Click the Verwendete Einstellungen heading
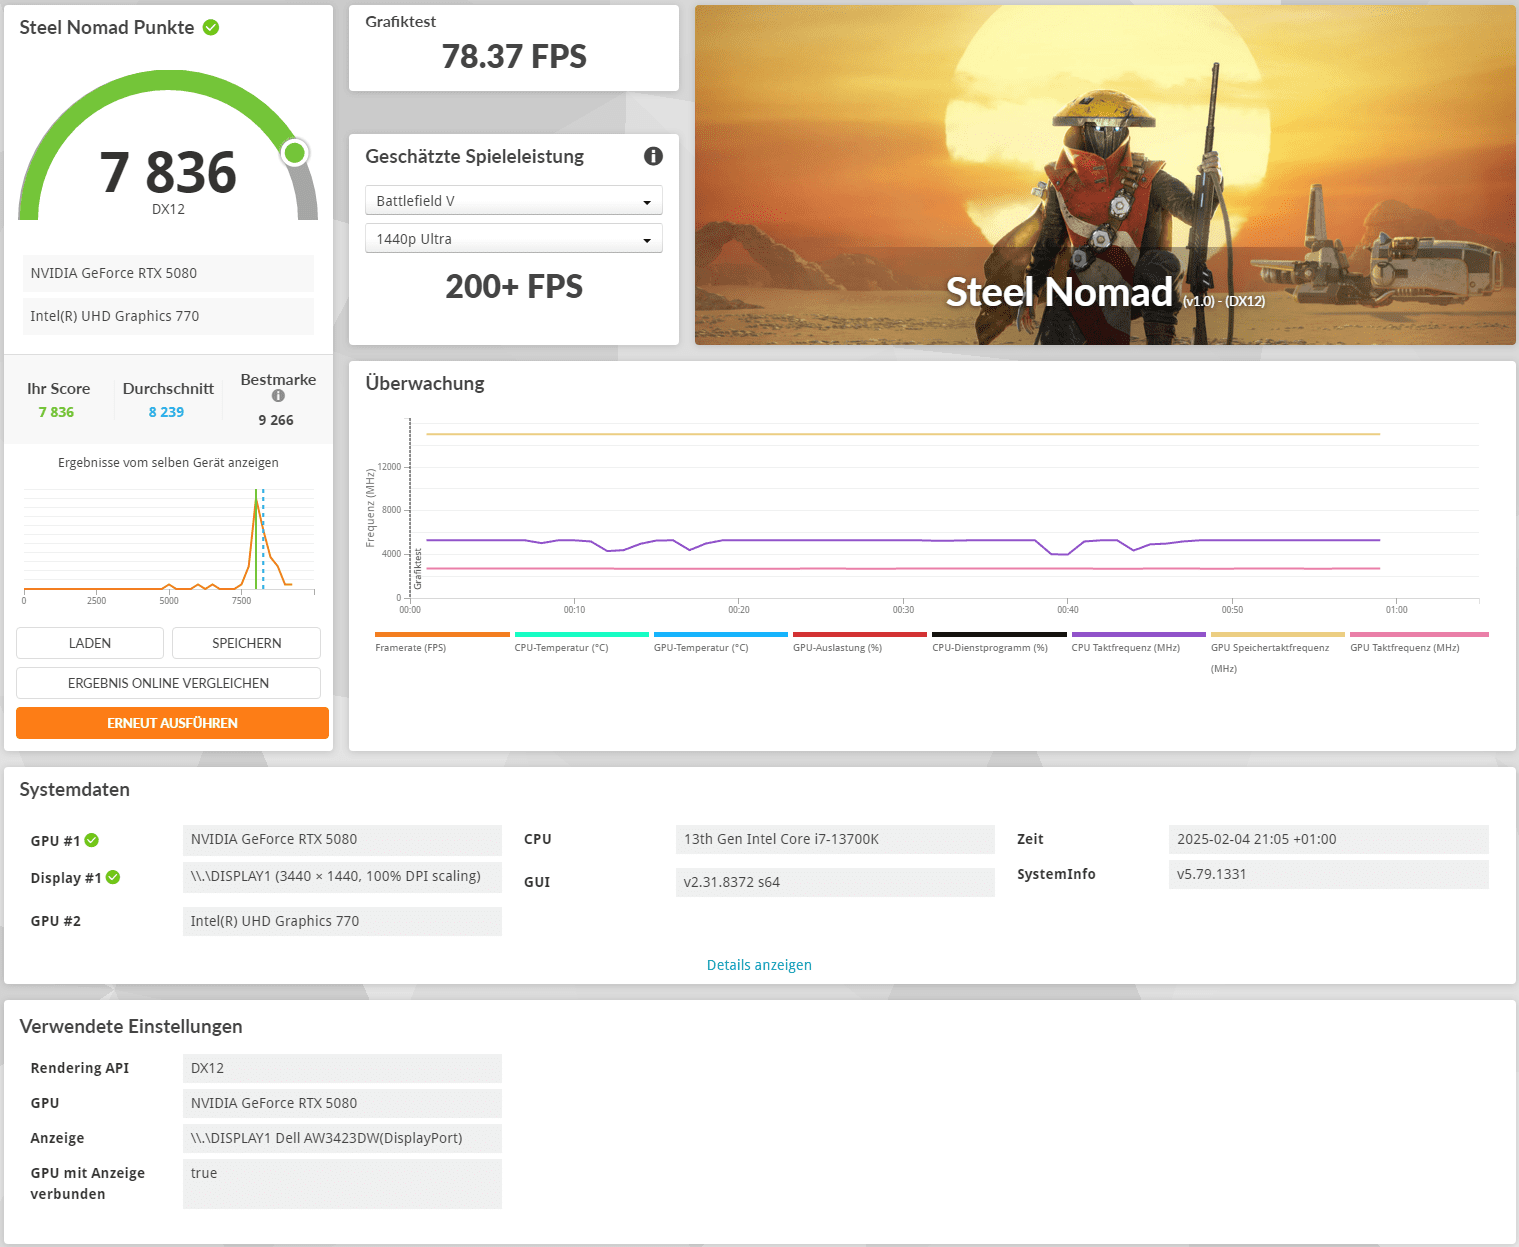 (131, 1027)
